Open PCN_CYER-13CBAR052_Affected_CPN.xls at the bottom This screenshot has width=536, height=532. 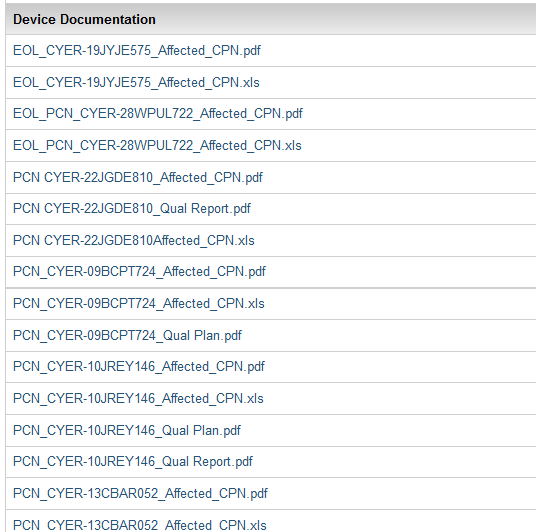[x=139, y=525]
